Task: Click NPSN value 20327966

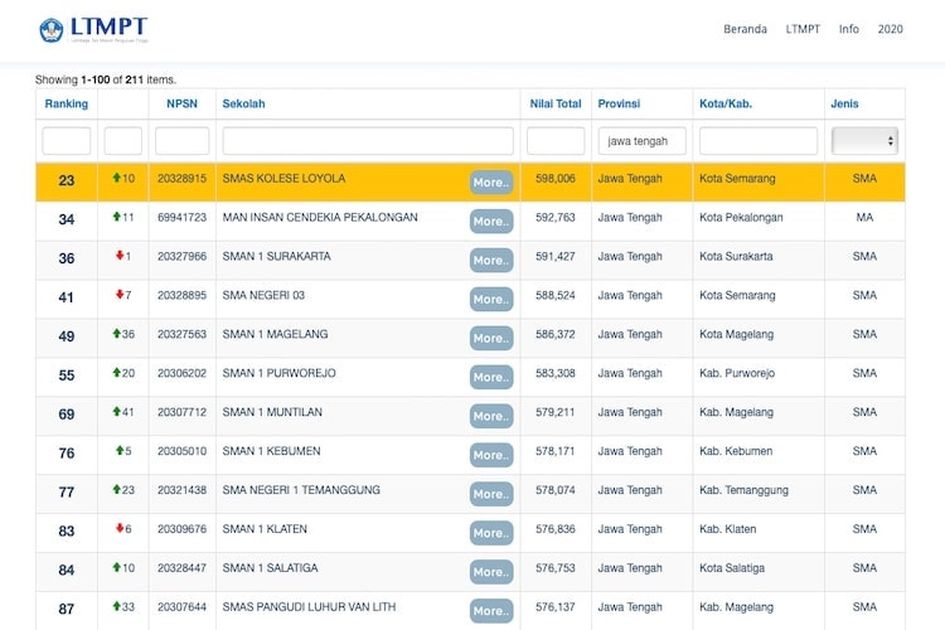Action: (x=182, y=256)
